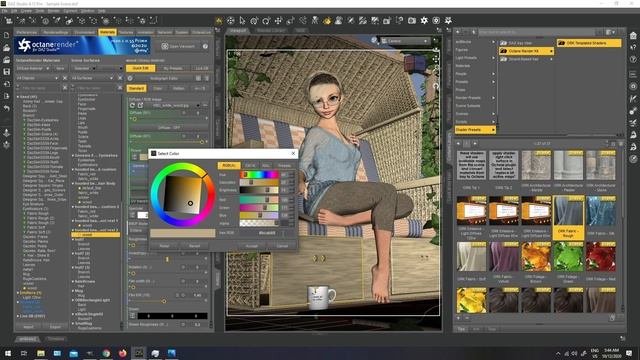Select the RGB(A) tab in Select Color dialog
Screen dimensions: 640x360
pos(229,165)
